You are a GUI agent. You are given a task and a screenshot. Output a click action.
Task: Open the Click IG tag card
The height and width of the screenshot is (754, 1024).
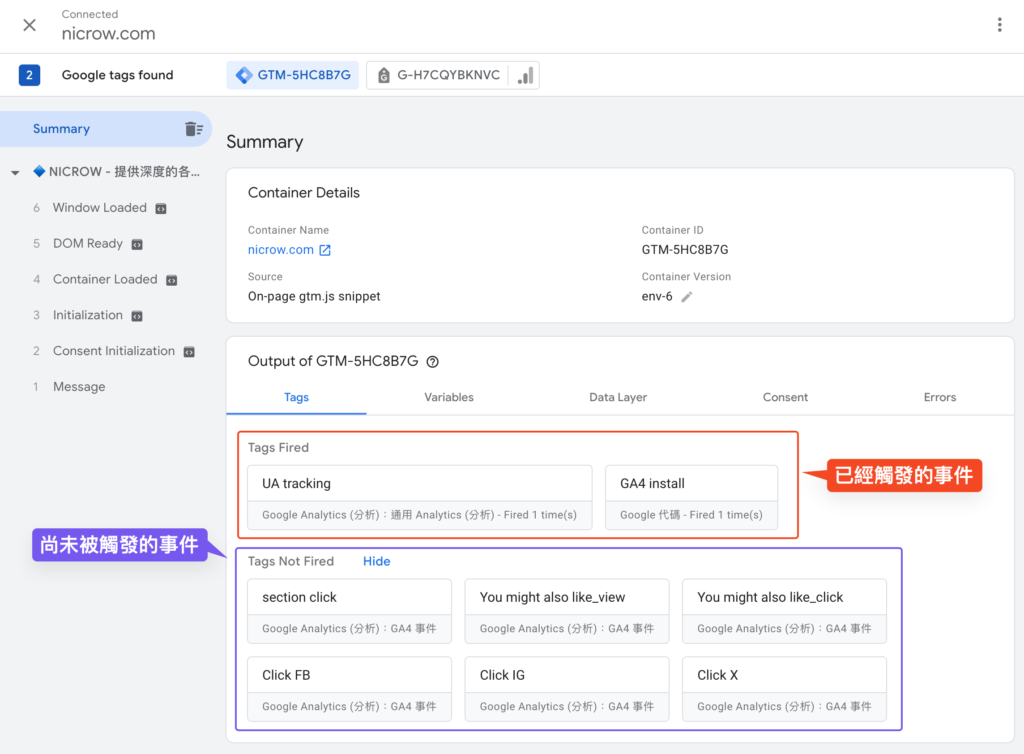tap(567, 689)
